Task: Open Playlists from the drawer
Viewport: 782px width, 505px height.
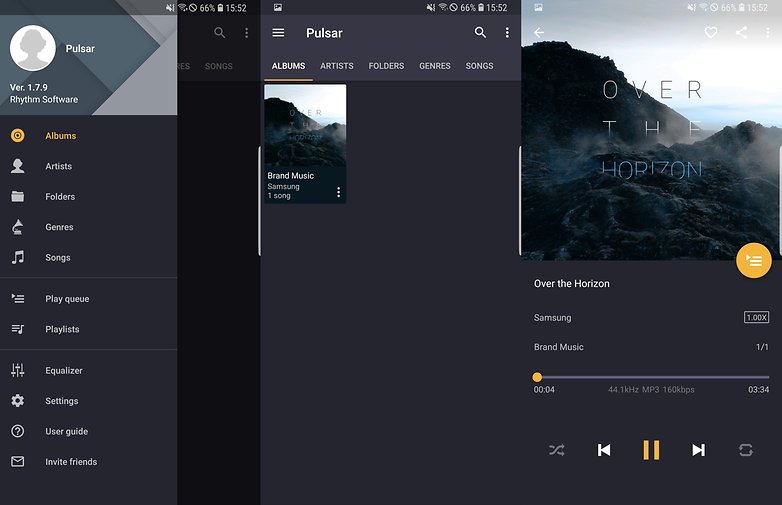Action: [88, 329]
